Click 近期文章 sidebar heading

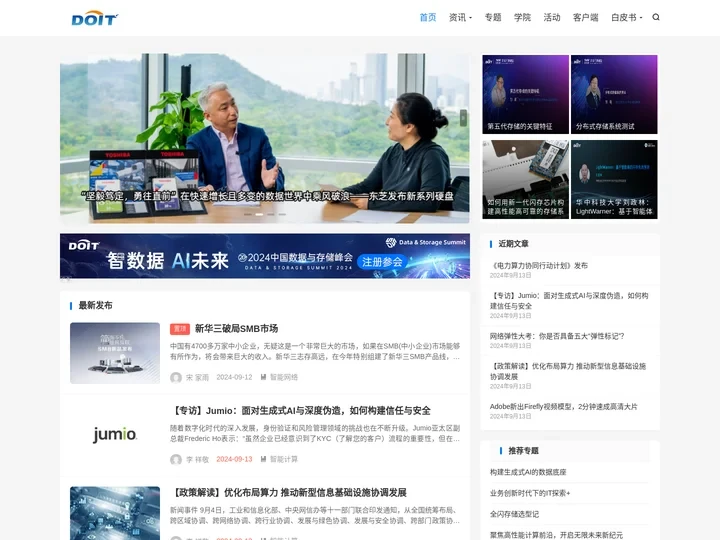tap(513, 244)
